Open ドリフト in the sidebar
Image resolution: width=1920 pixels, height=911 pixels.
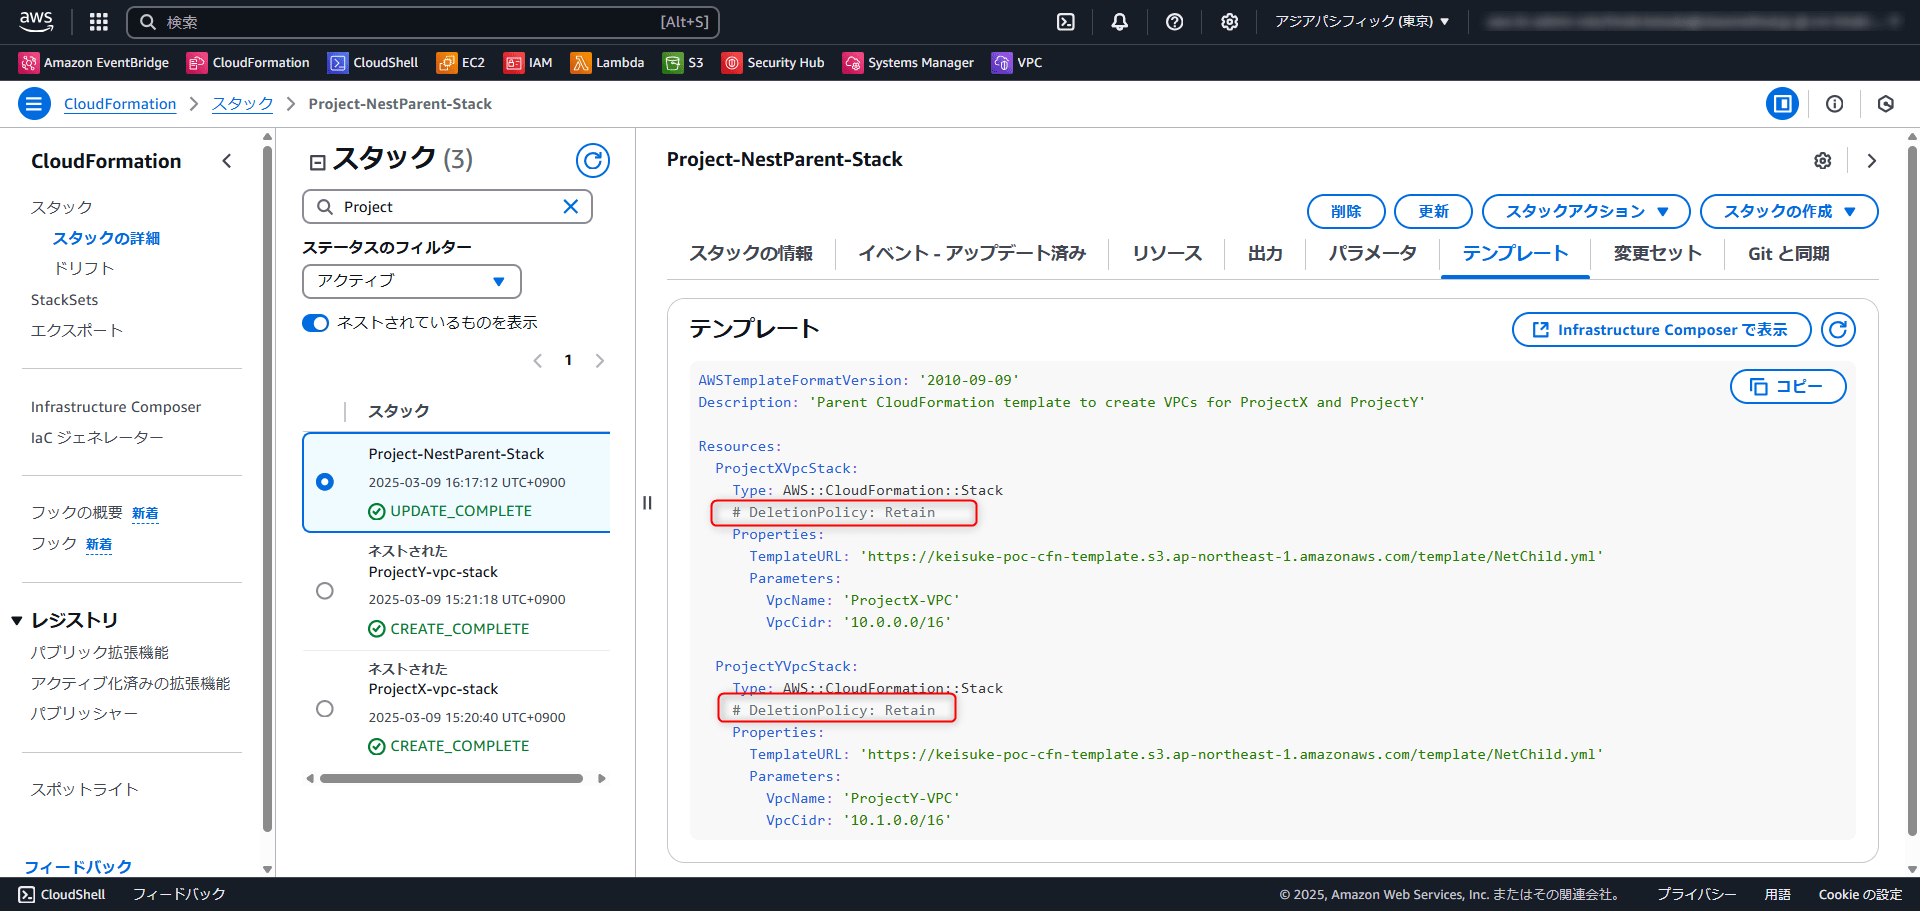tap(84, 268)
